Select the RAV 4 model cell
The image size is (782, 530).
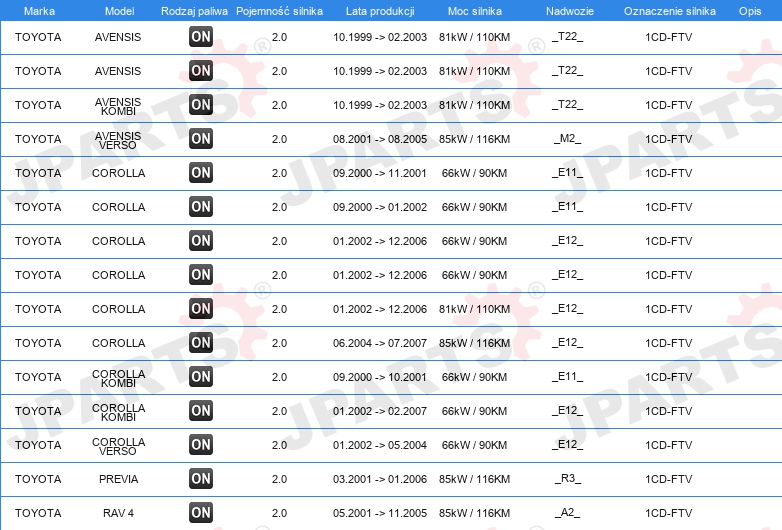pyautogui.click(x=118, y=513)
